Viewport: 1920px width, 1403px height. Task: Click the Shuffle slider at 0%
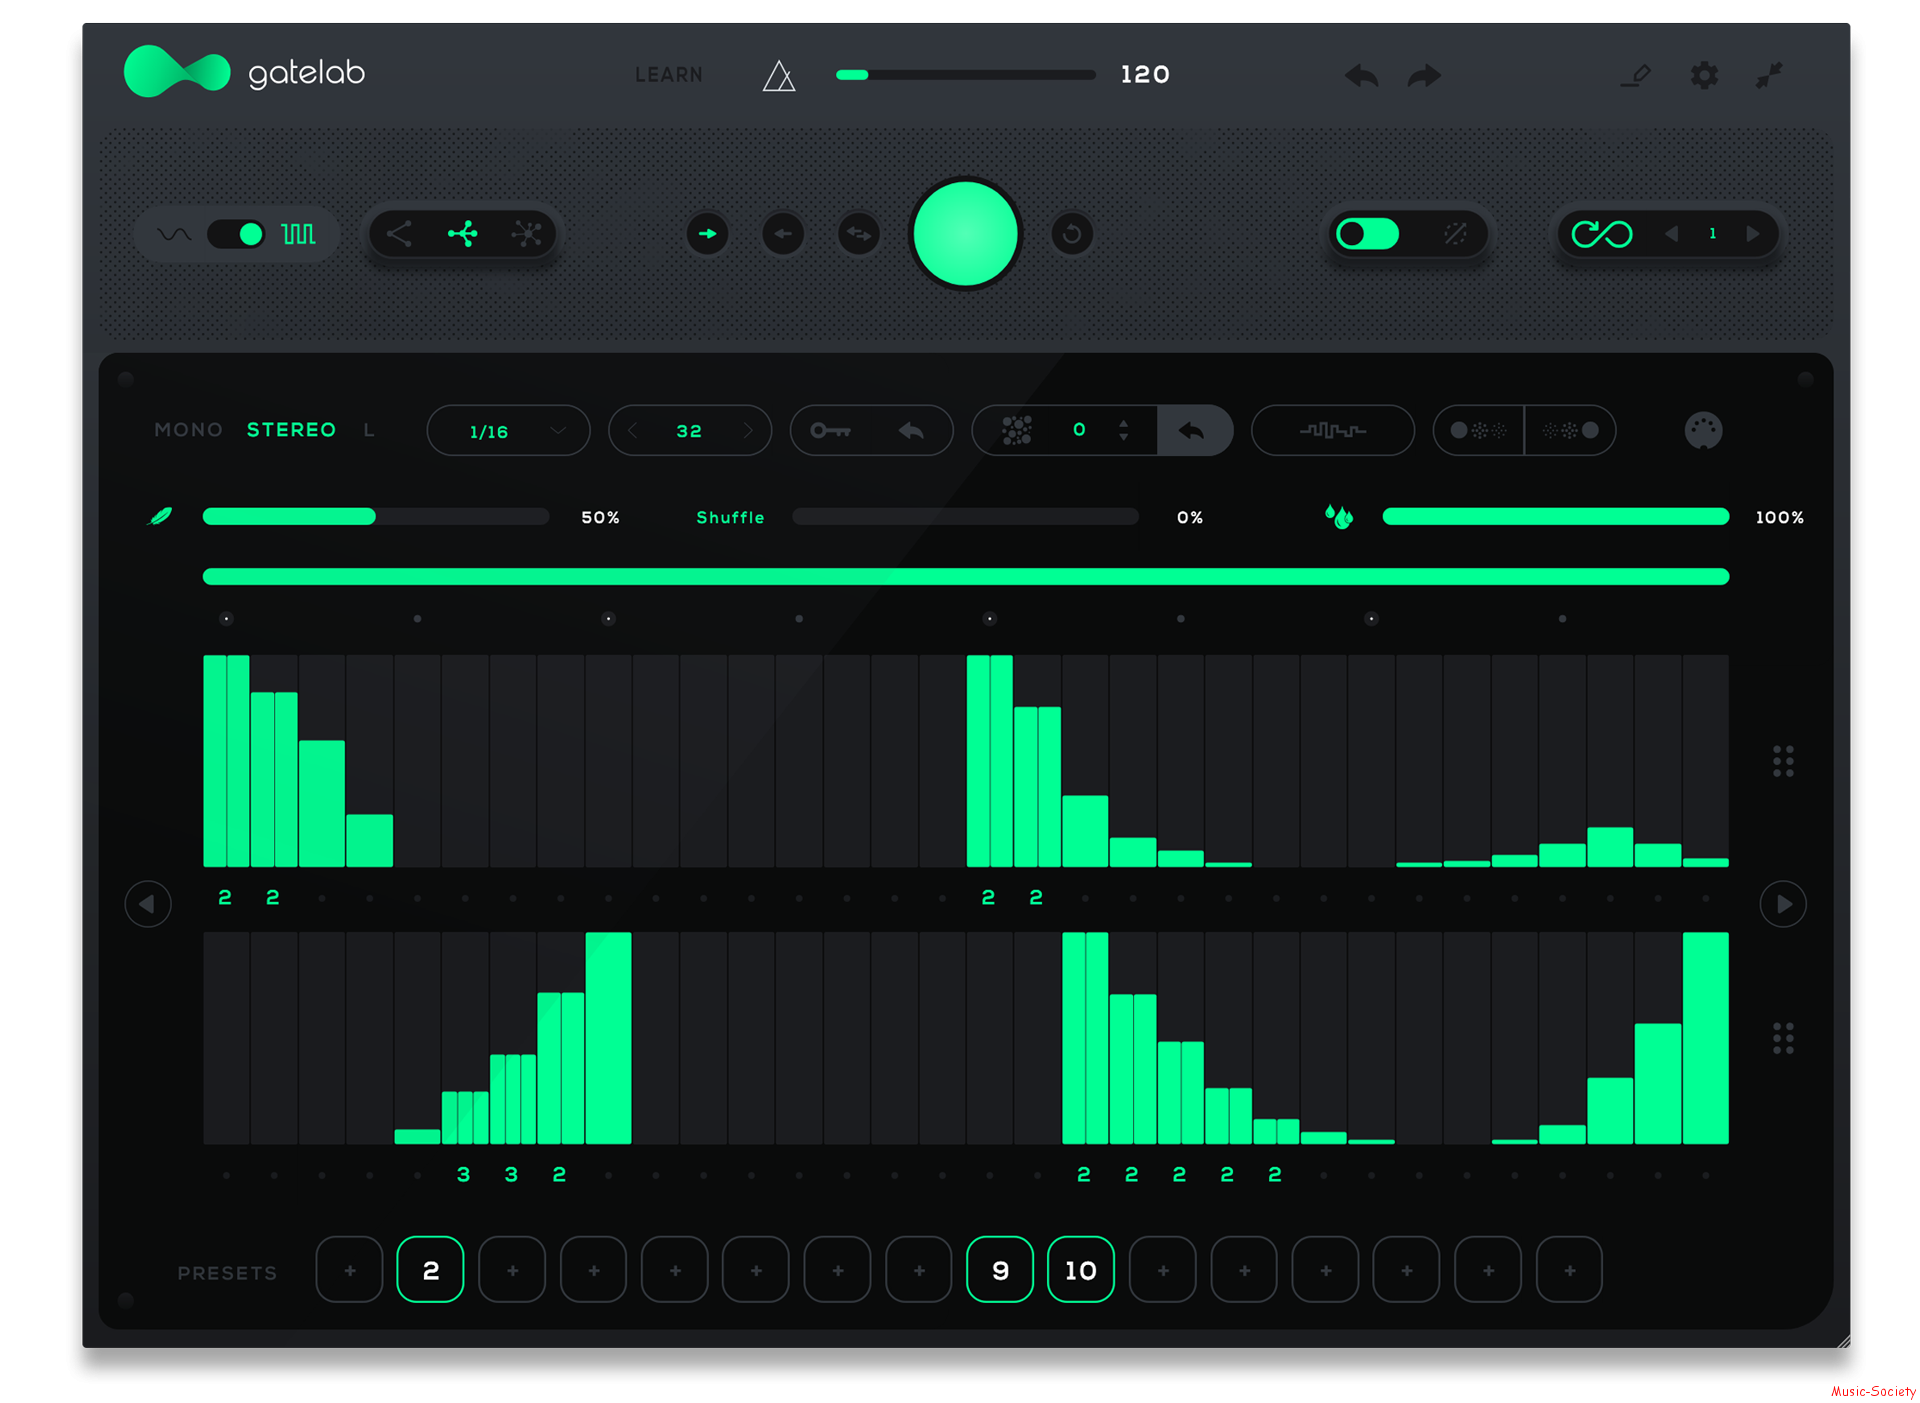click(x=965, y=517)
